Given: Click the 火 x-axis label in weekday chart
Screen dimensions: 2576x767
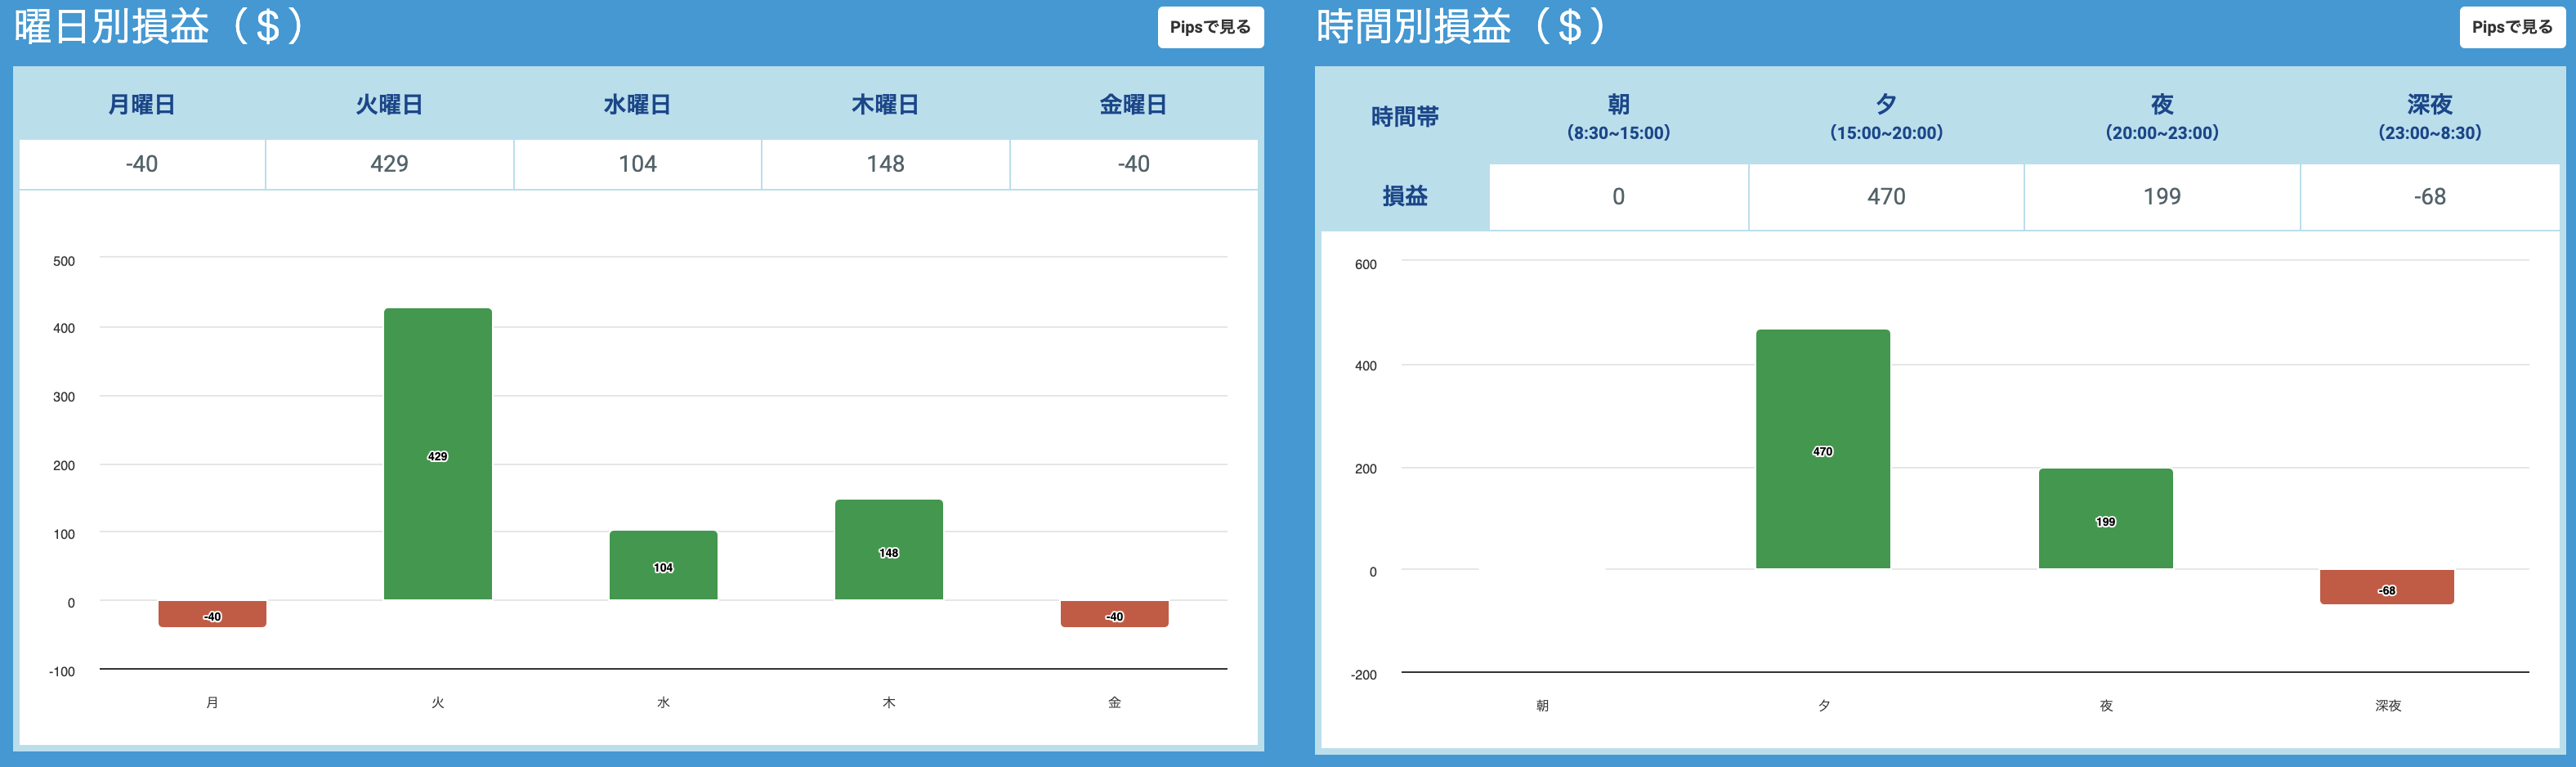Looking at the screenshot, I should click(x=438, y=703).
